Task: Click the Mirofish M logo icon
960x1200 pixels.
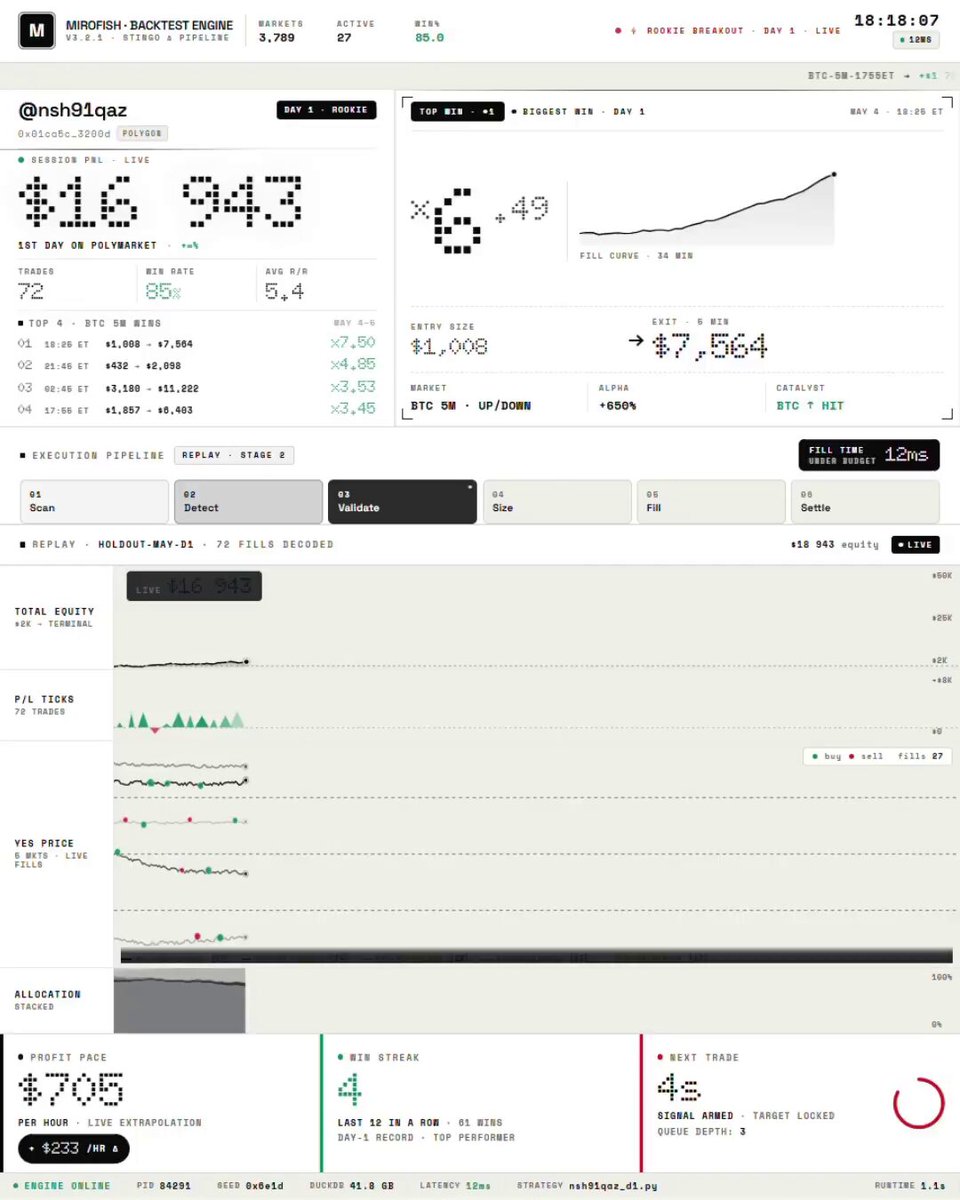Action: (x=37, y=32)
